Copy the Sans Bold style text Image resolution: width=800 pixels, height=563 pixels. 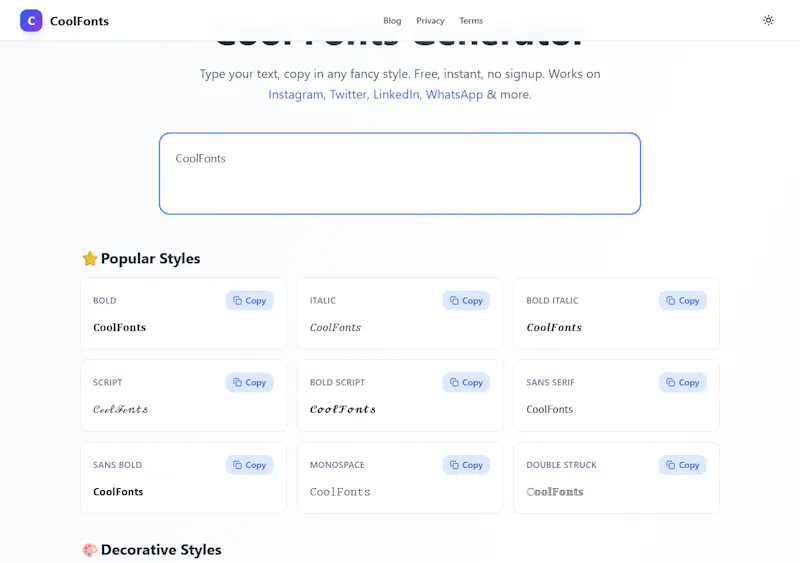tap(249, 465)
